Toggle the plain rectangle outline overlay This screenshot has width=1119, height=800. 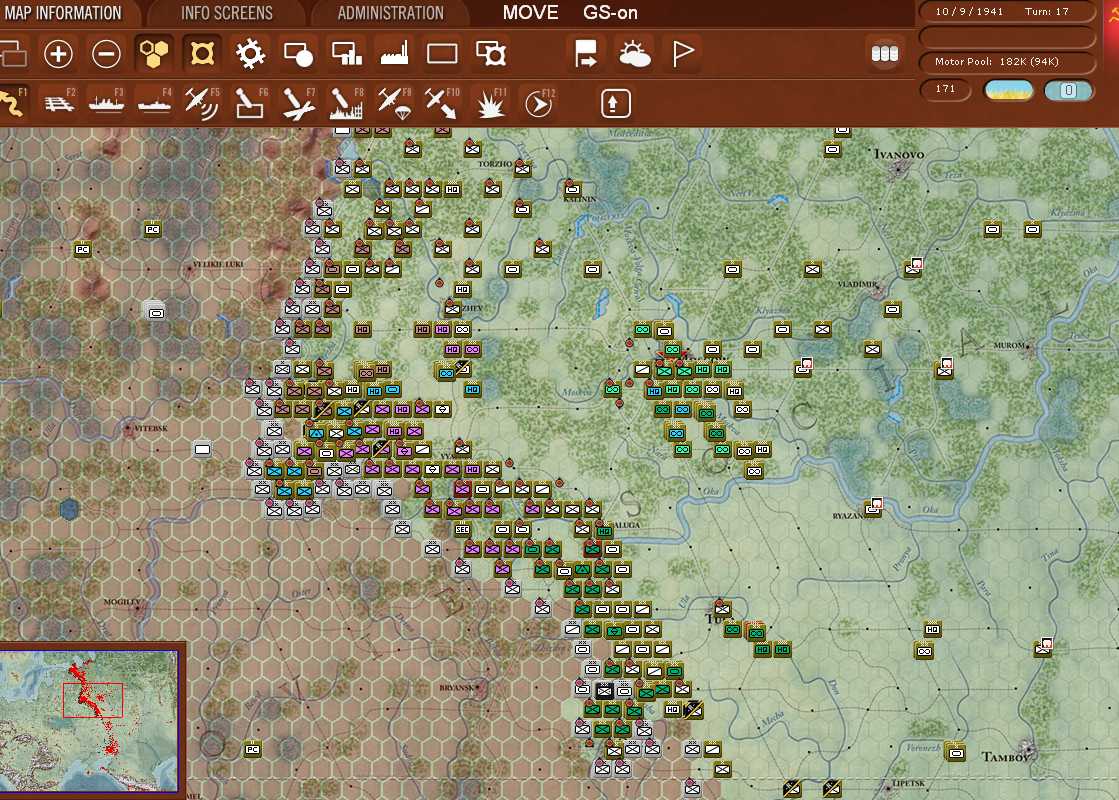click(x=442, y=54)
